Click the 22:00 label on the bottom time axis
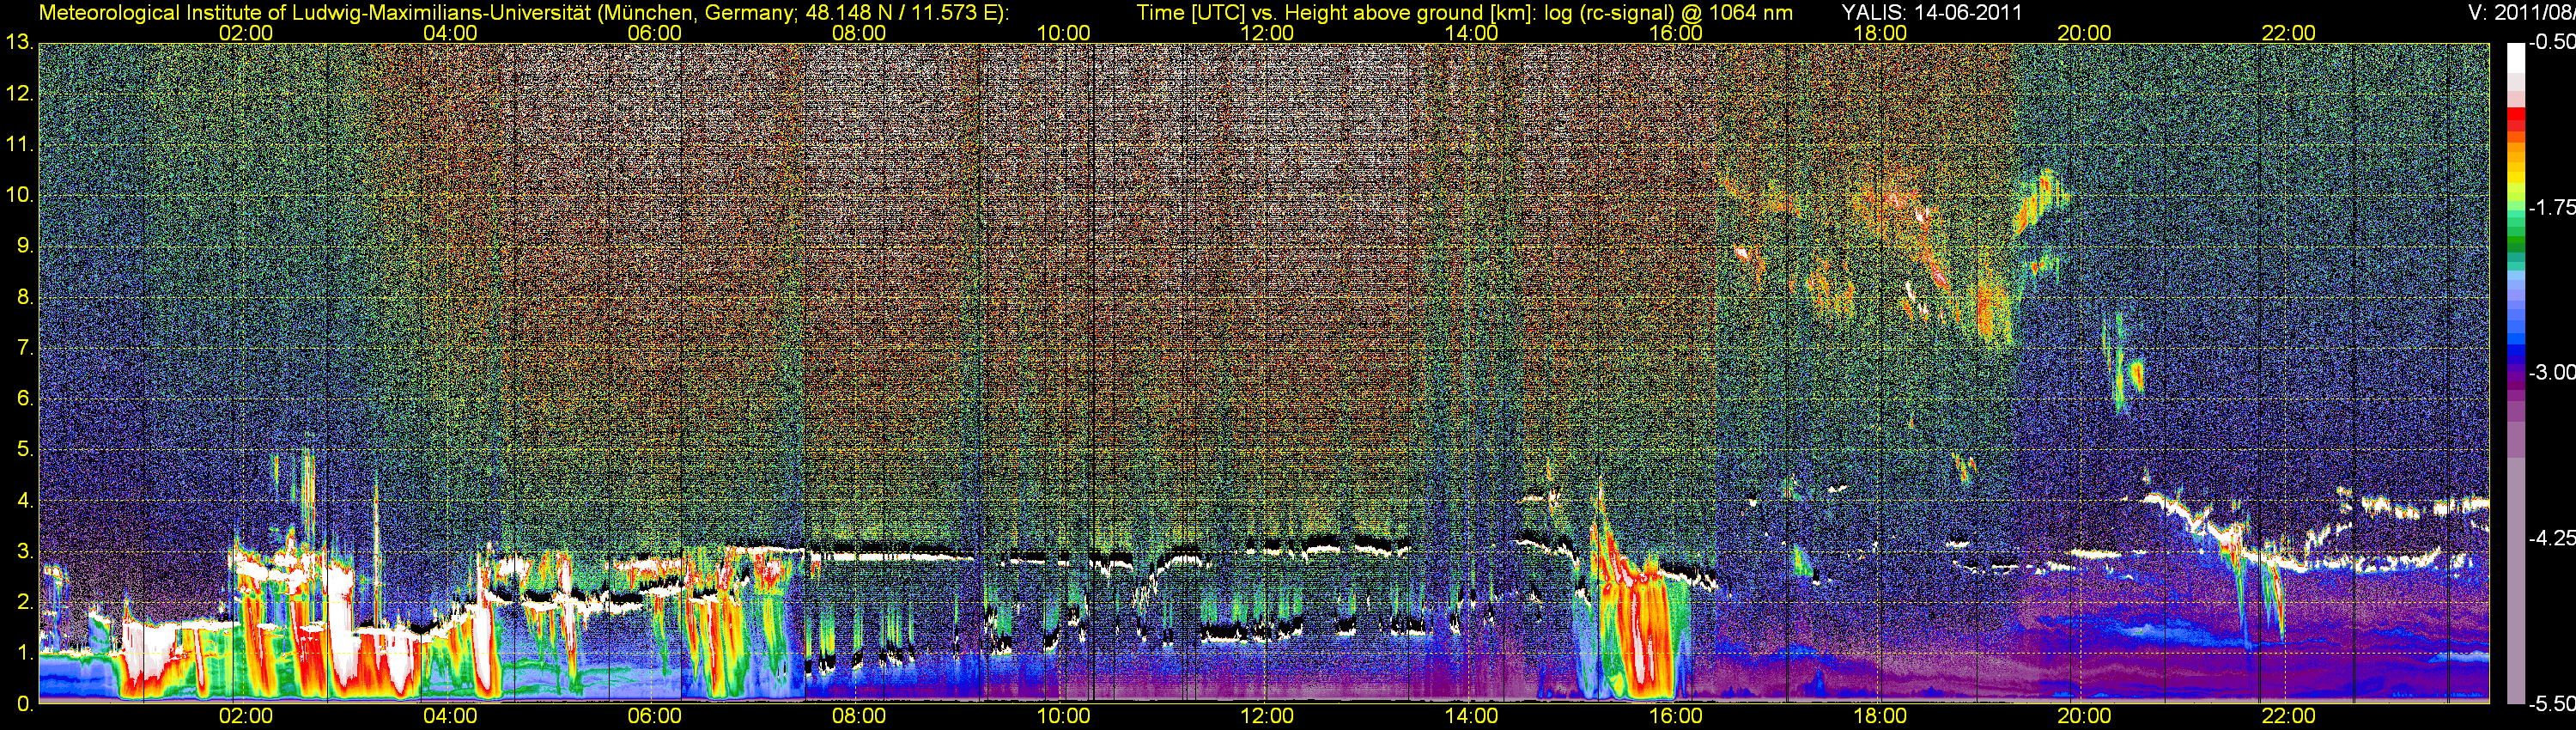The image size is (2576, 730). (x=2288, y=716)
